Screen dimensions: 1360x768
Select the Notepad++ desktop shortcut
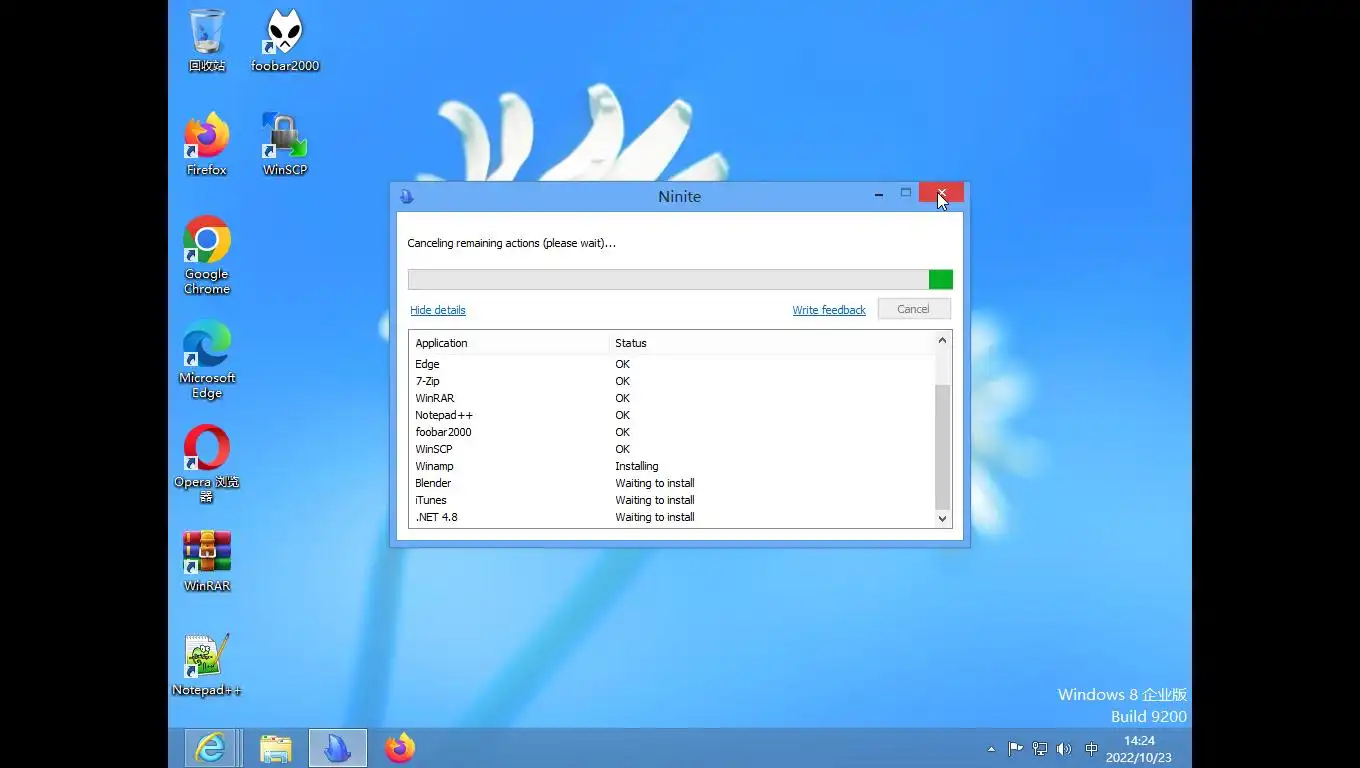point(207,665)
